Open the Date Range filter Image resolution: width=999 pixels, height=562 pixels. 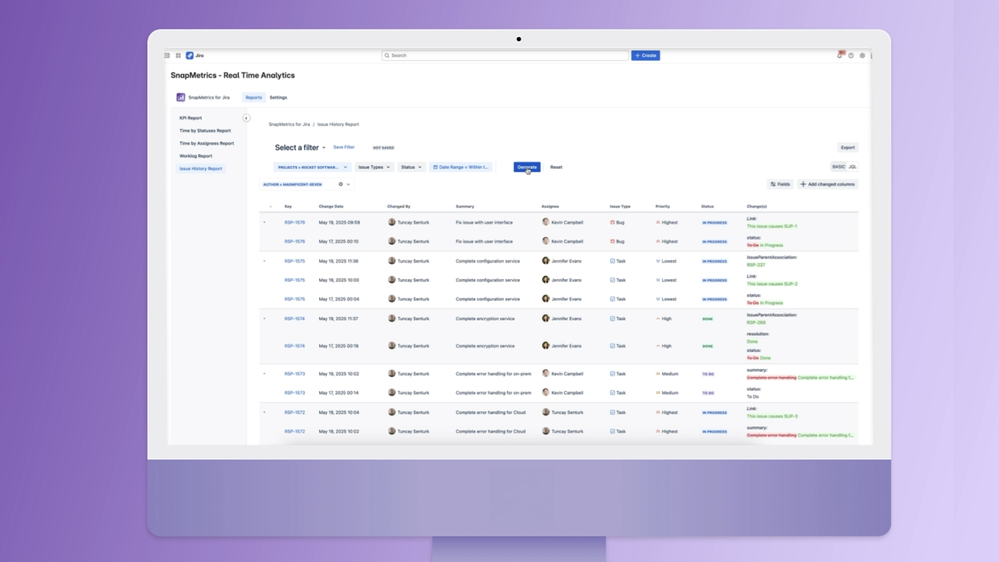click(461, 167)
